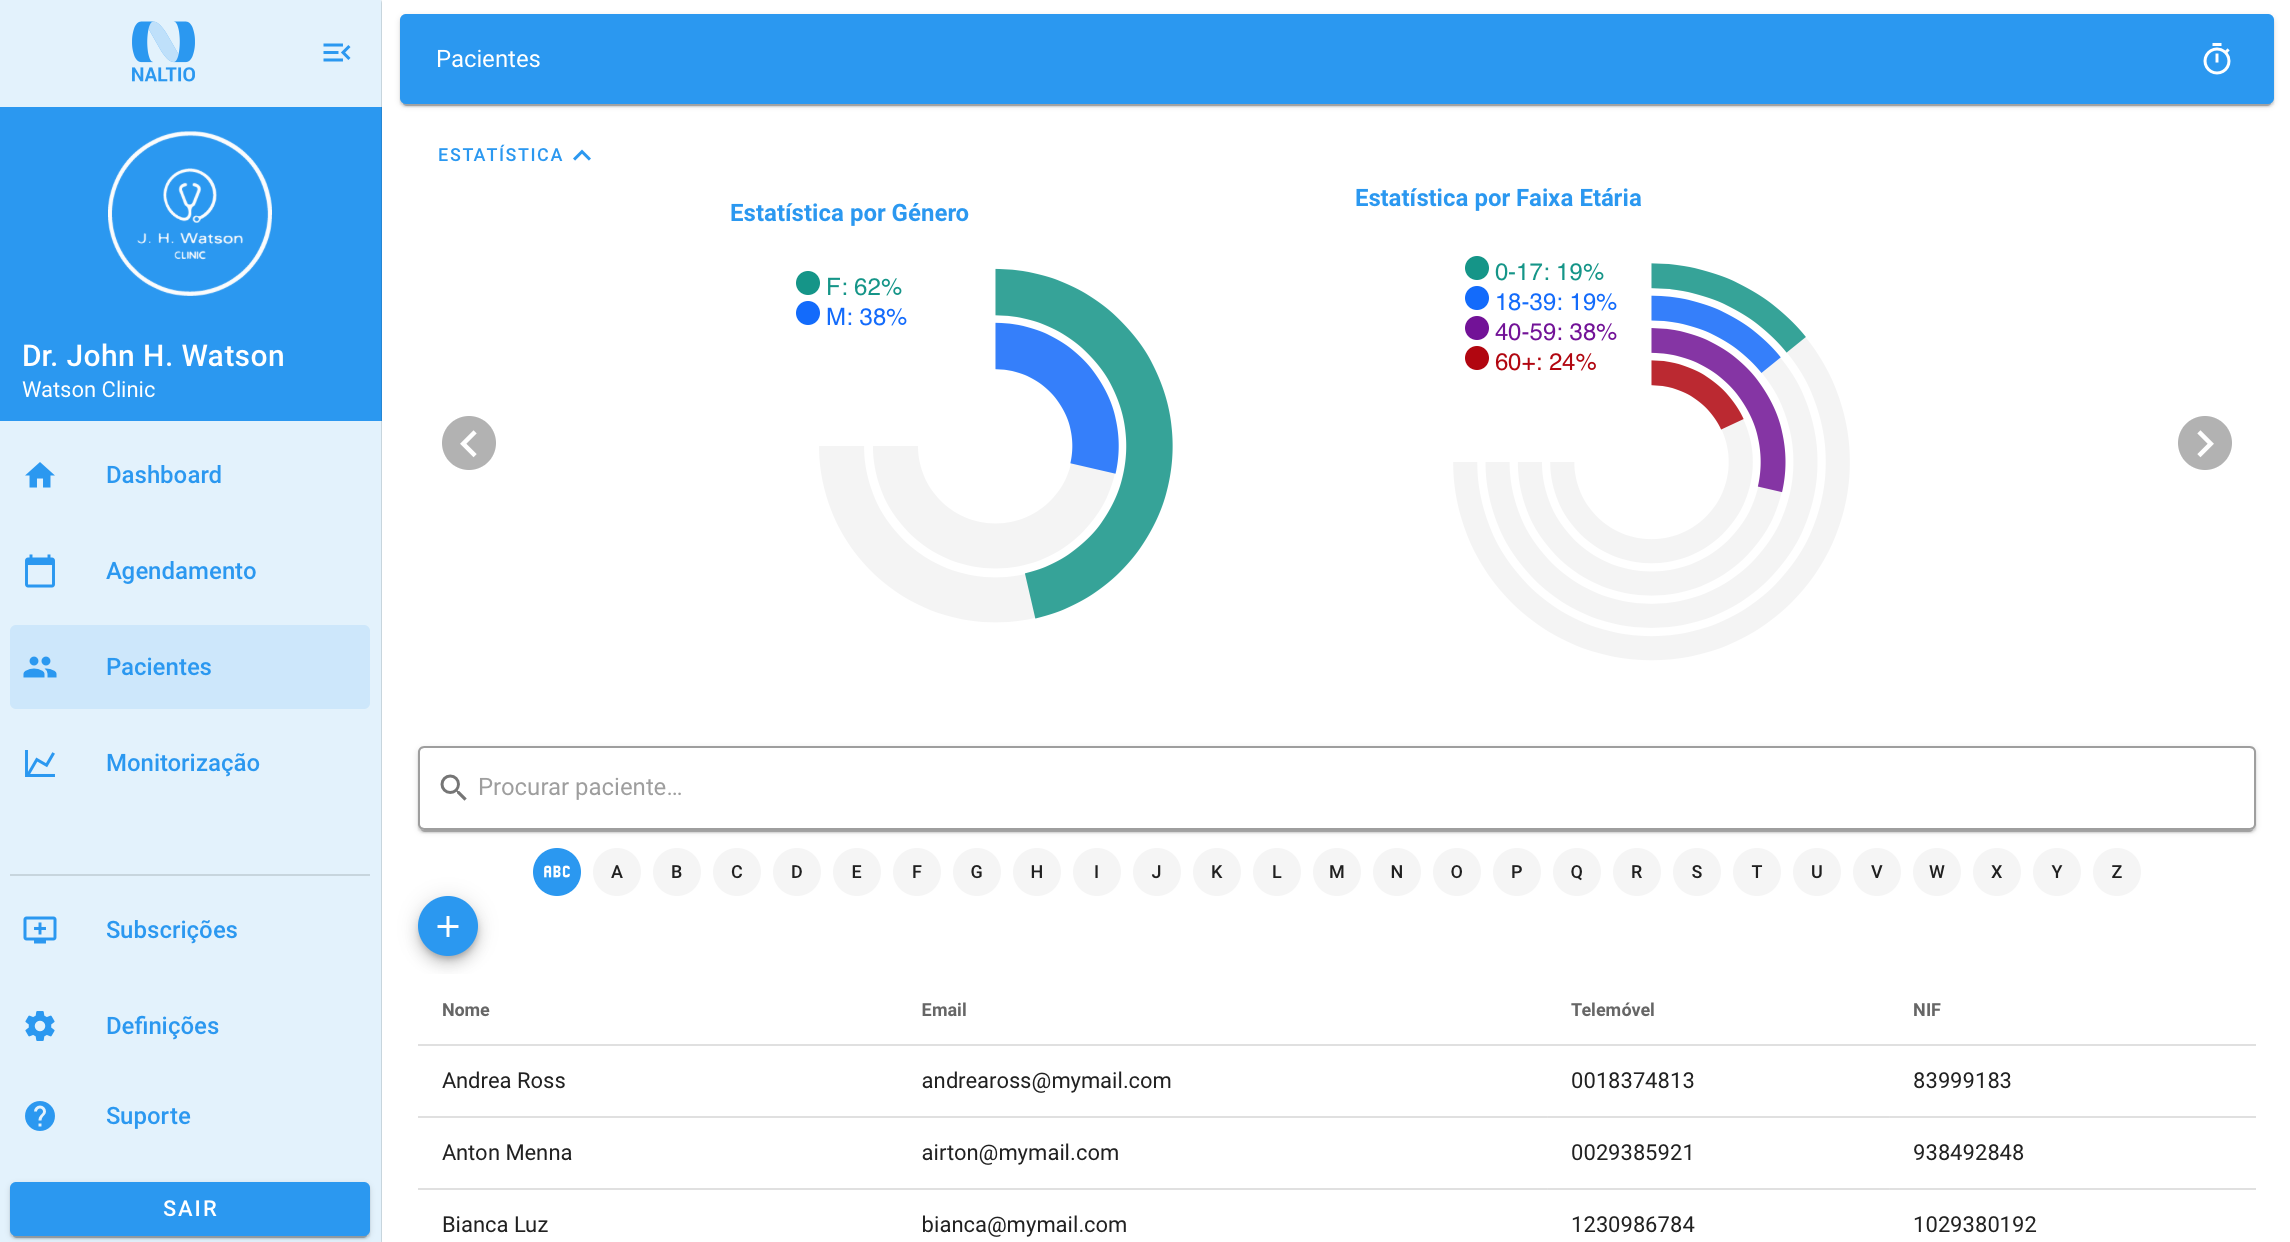Screen dimensions: 2290x1242
Task: Open the Pacientes menu item
Action: pyautogui.click(x=159, y=667)
